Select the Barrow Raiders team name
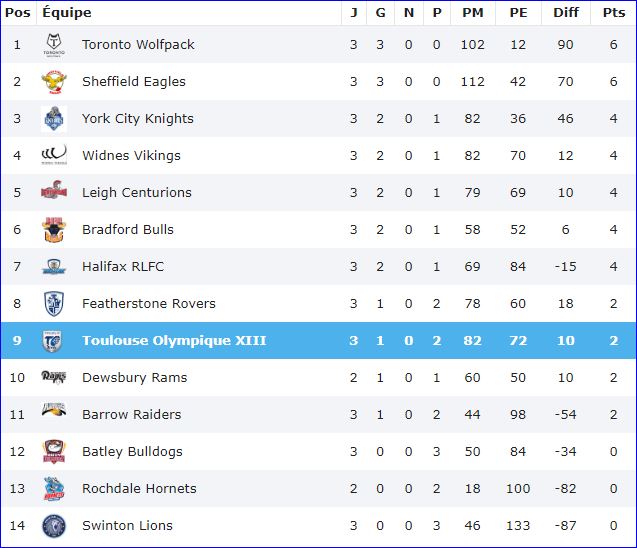Viewport: 637px width, 548px height. pyautogui.click(x=131, y=415)
